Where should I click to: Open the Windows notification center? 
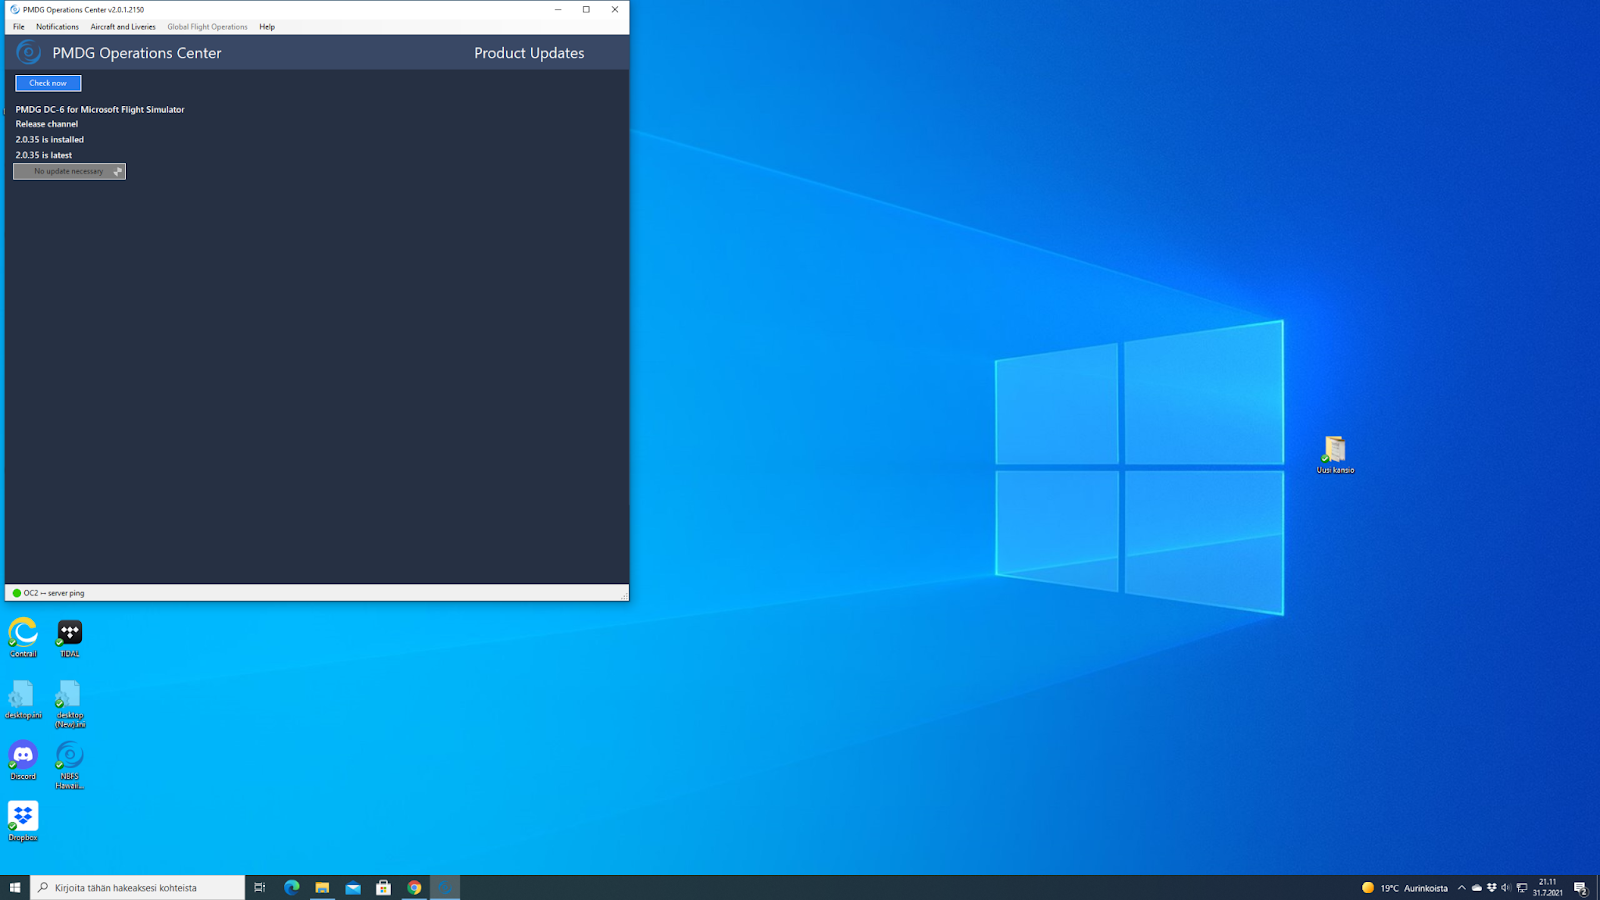click(1581, 888)
